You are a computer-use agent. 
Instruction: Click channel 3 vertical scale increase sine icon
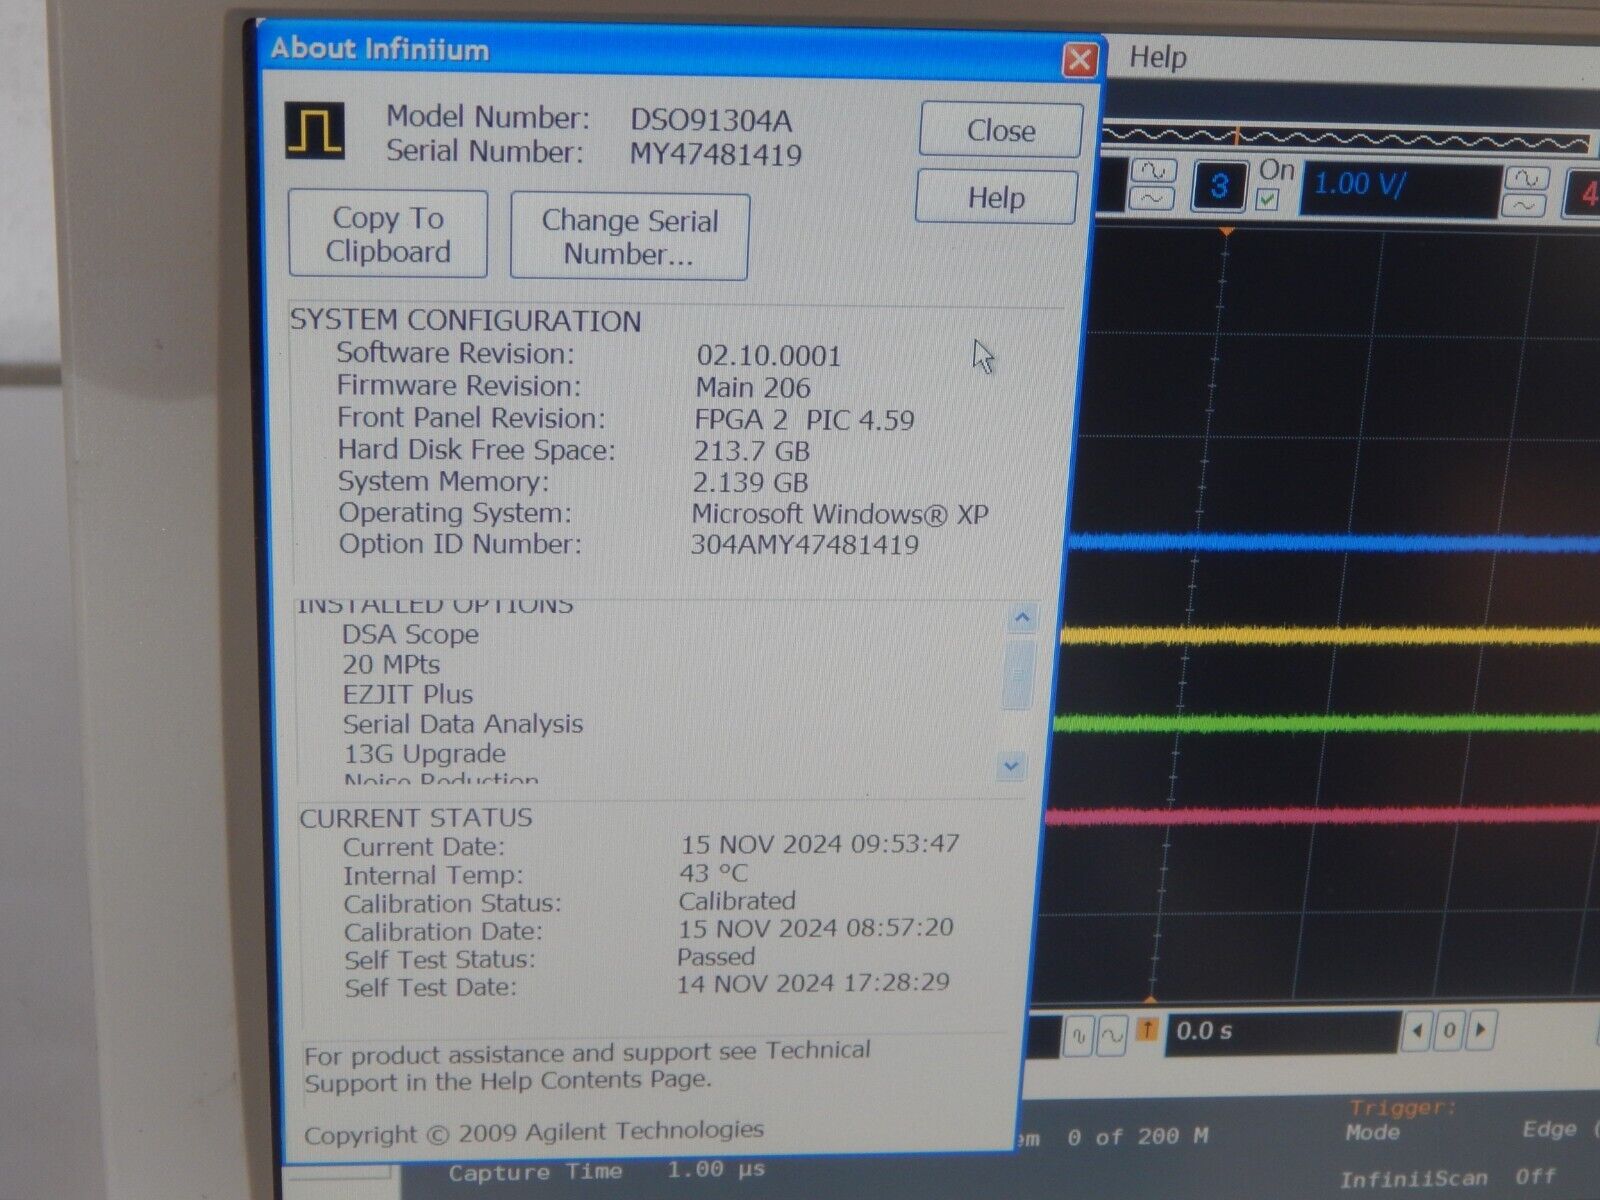(x=1155, y=170)
